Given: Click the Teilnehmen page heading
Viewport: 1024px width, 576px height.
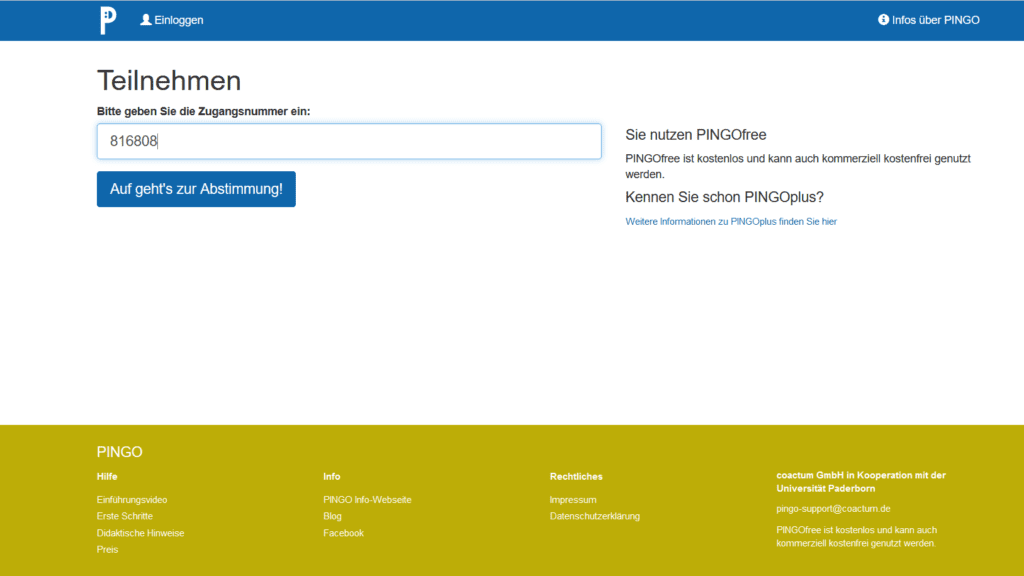Looking at the screenshot, I should [168, 80].
